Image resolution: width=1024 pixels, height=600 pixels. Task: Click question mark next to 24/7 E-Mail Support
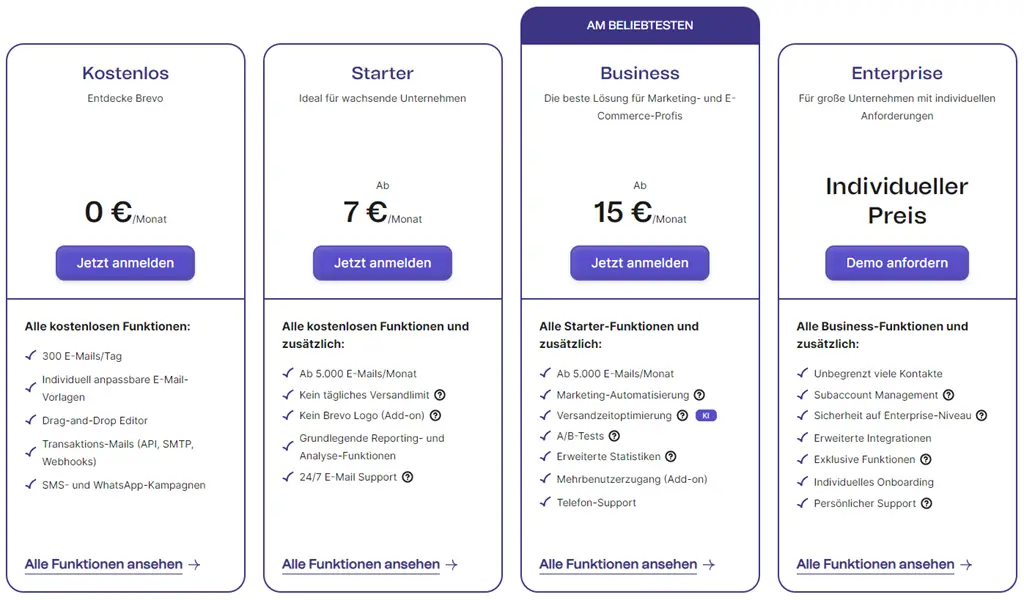coord(408,477)
